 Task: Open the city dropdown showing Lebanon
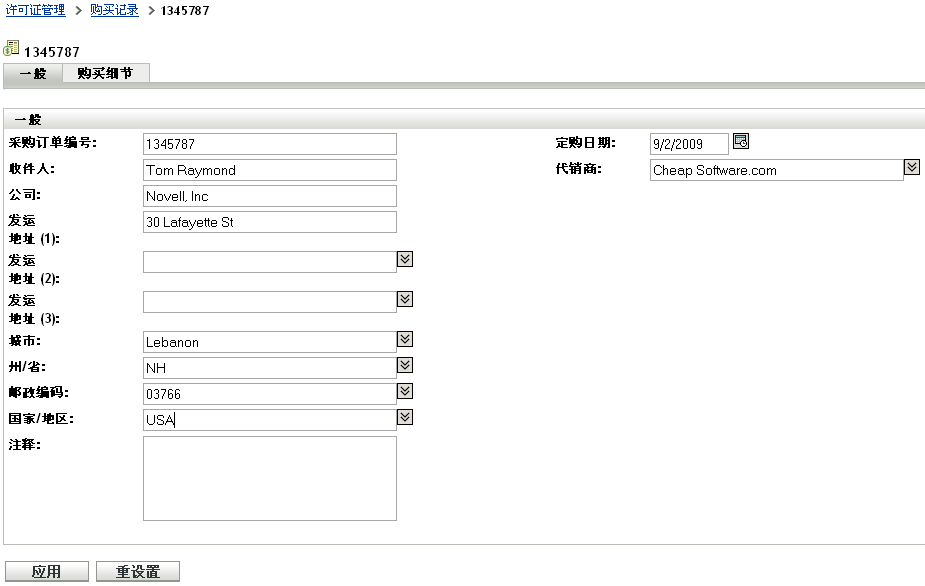pos(405,339)
